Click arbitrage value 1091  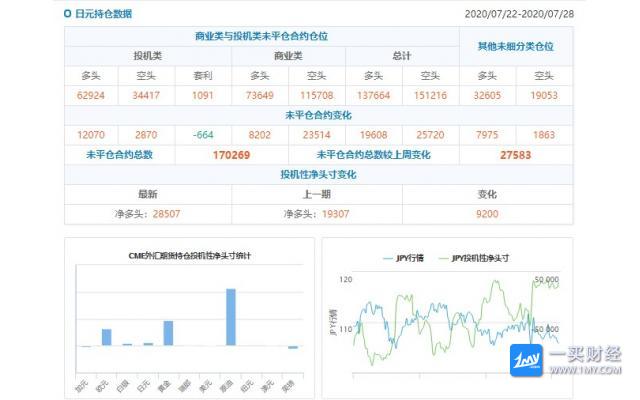point(203,96)
